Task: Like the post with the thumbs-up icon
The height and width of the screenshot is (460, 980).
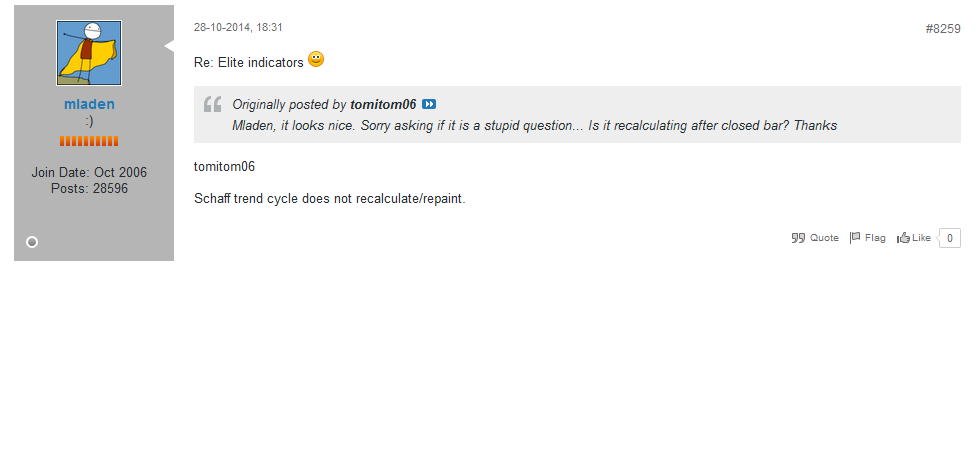Action: point(903,238)
